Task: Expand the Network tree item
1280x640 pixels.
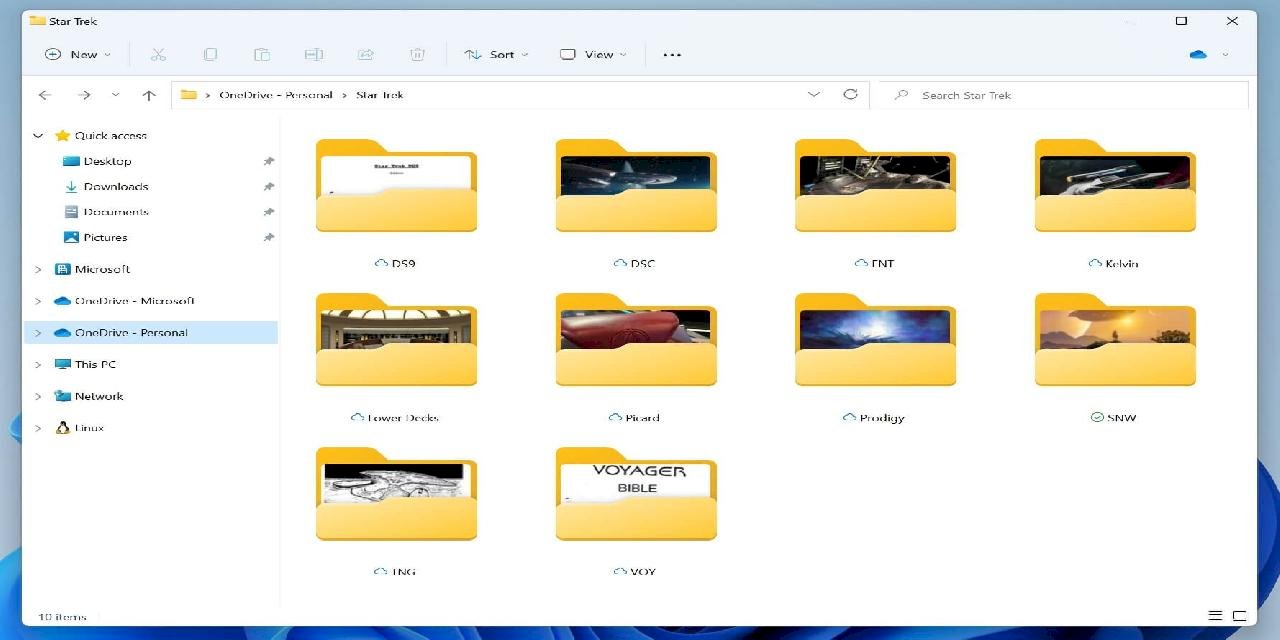Action: pos(38,396)
